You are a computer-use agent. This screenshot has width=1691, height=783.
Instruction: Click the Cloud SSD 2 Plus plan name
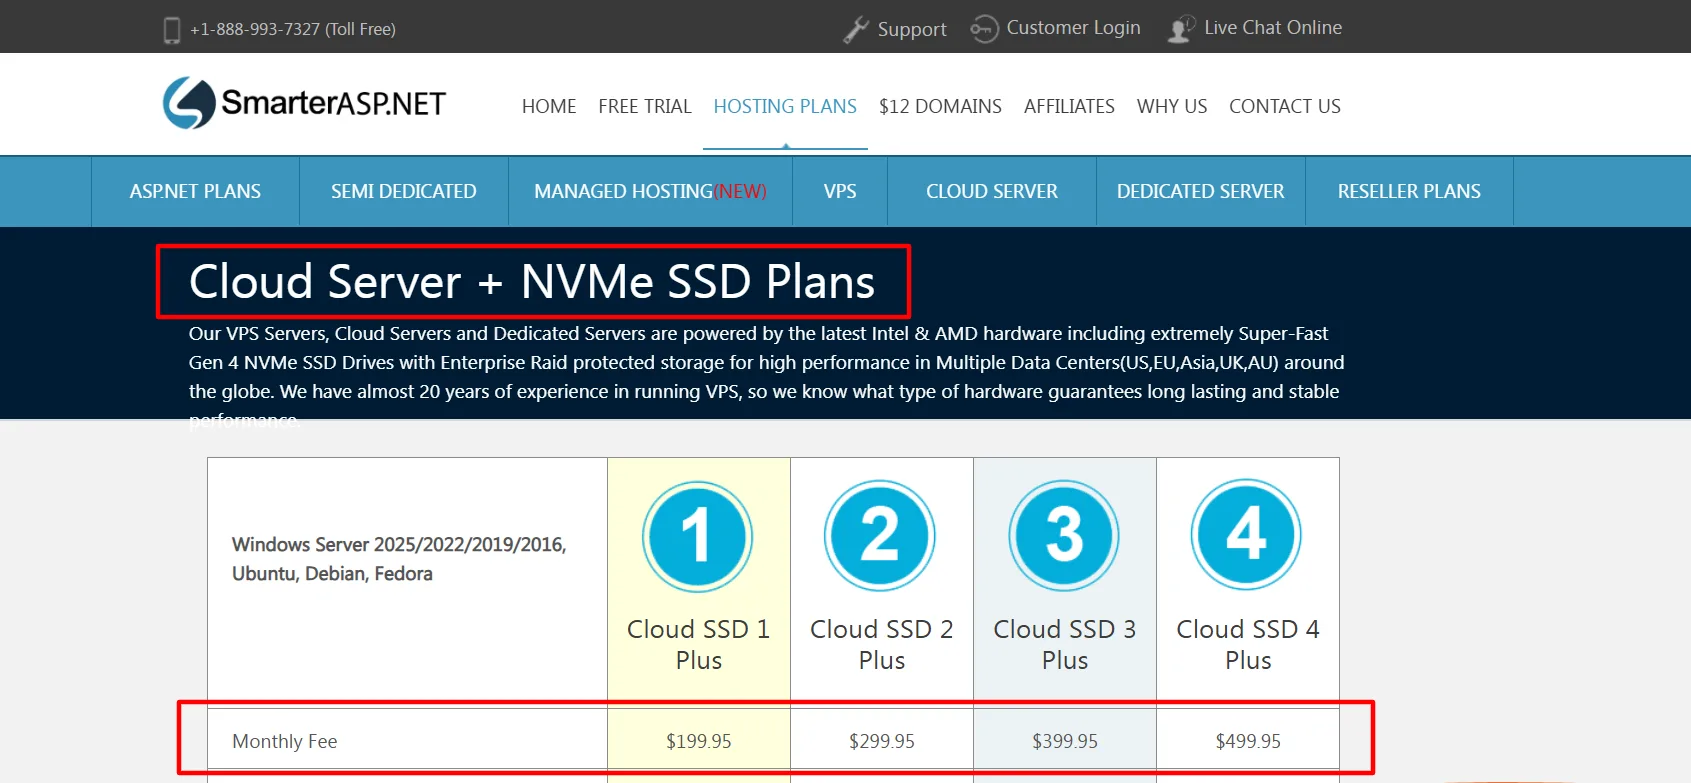(881, 645)
